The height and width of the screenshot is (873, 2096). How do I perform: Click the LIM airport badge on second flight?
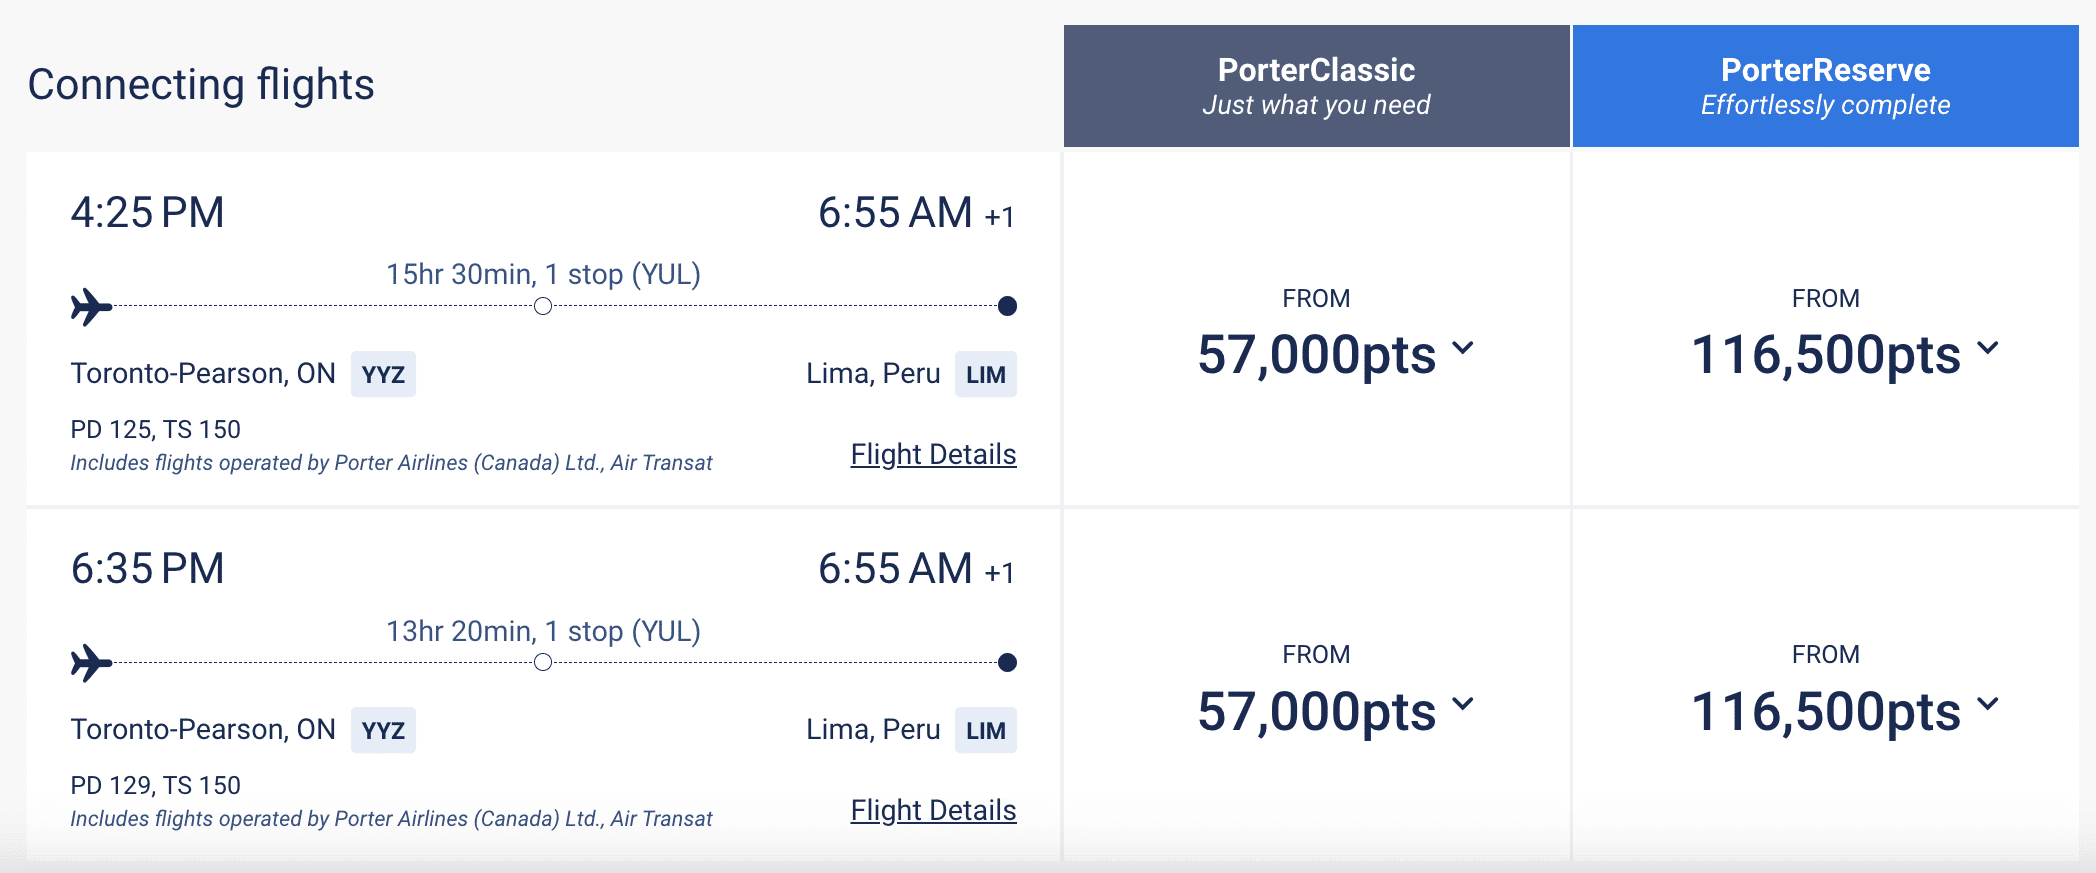coord(985,731)
